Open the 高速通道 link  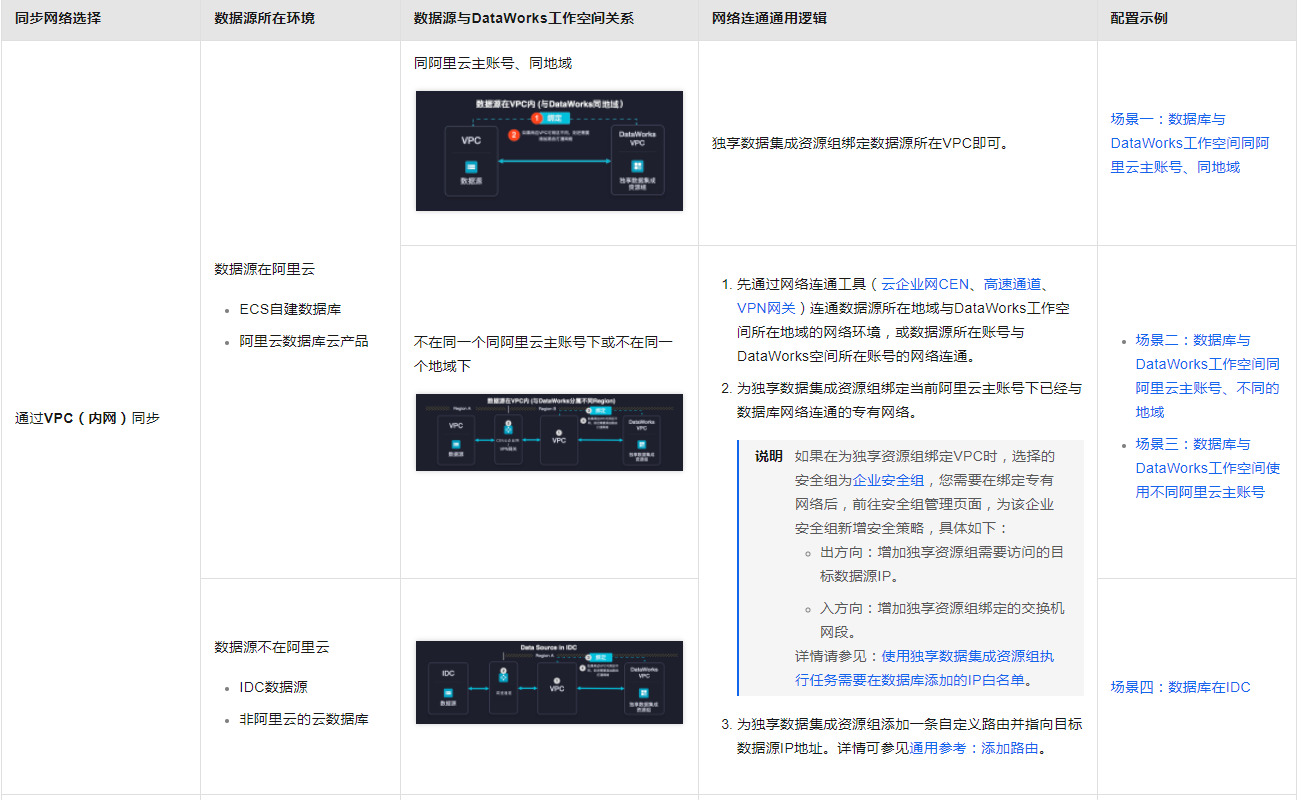tap(1014, 284)
